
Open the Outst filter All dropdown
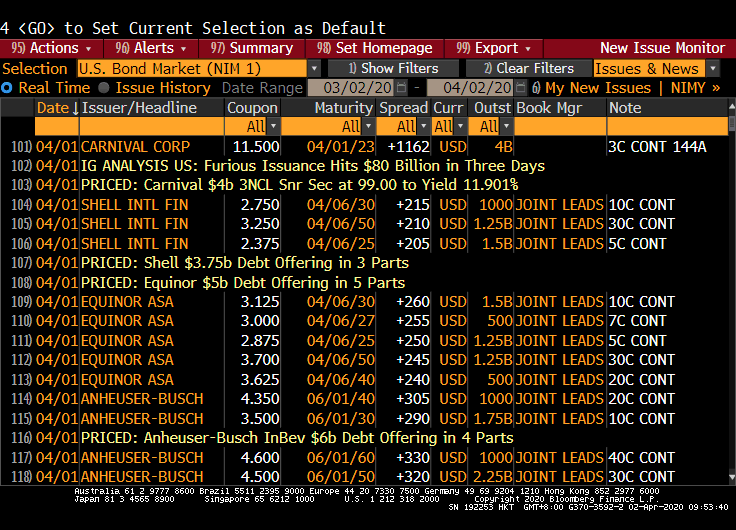pyautogui.click(x=506, y=127)
